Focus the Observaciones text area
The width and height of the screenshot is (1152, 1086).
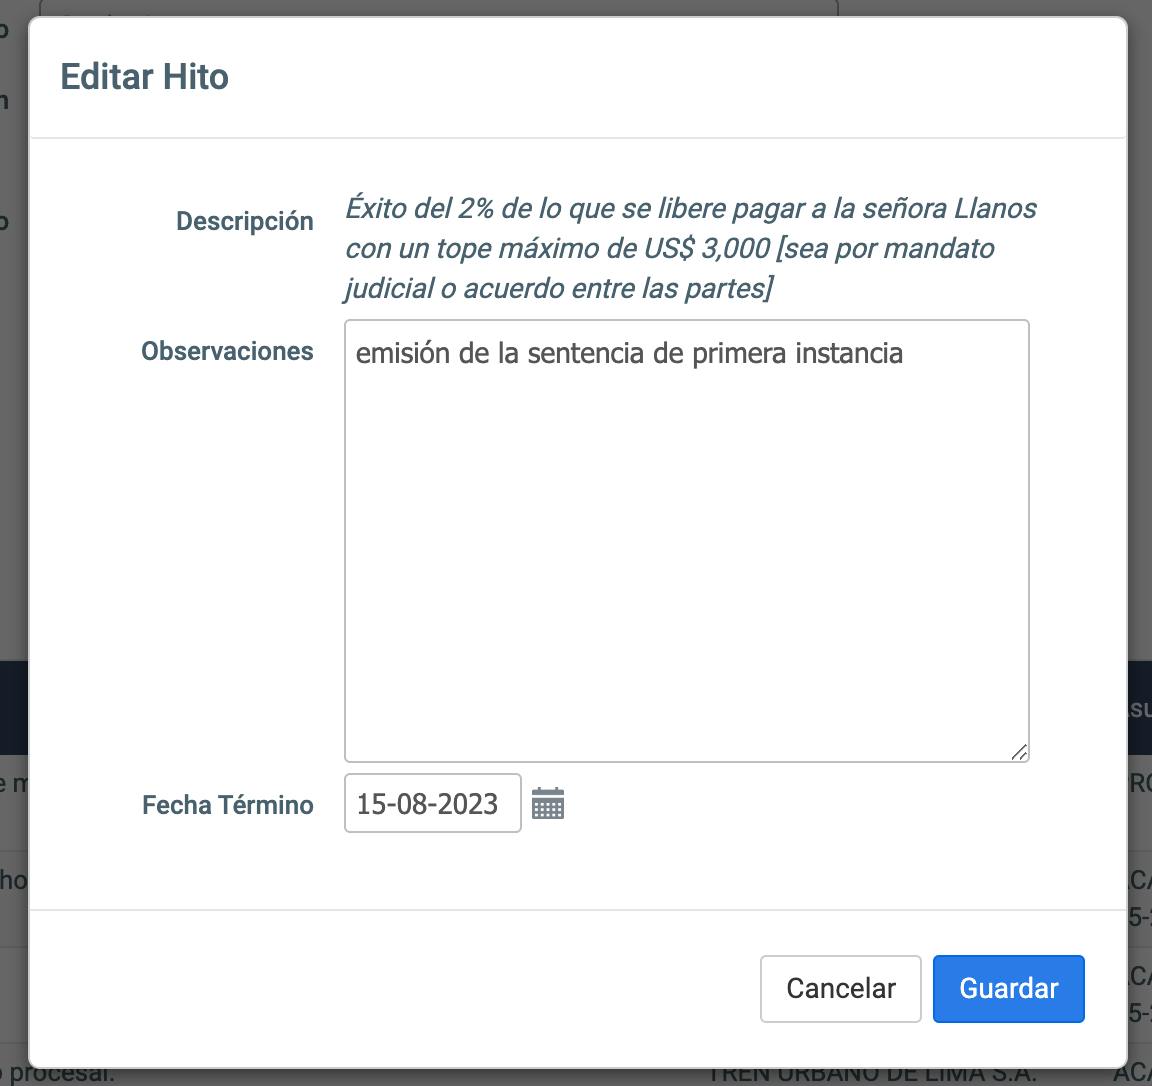(x=686, y=540)
